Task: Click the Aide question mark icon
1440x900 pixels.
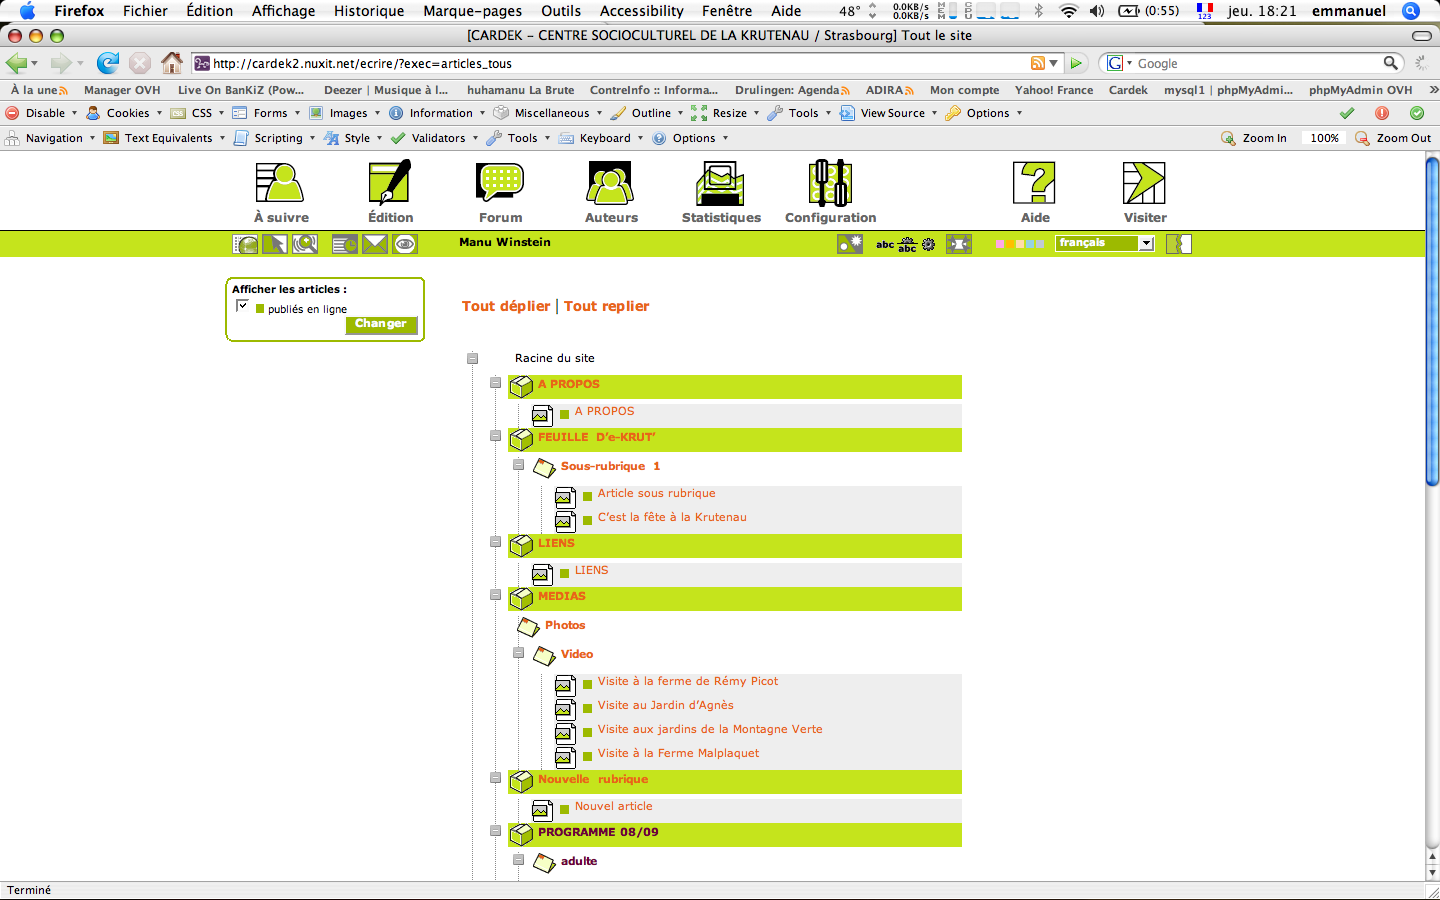Action: pyautogui.click(x=1035, y=184)
